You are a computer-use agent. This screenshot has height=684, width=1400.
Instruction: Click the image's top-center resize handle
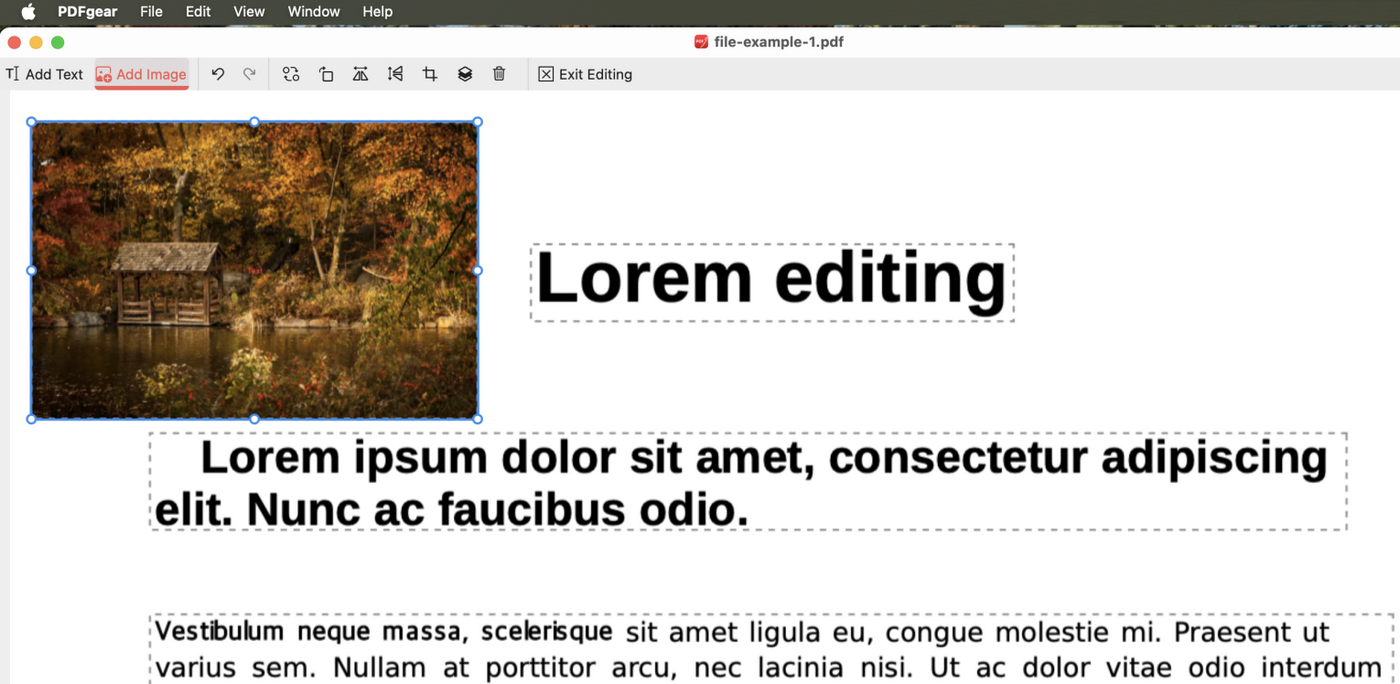point(254,122)
